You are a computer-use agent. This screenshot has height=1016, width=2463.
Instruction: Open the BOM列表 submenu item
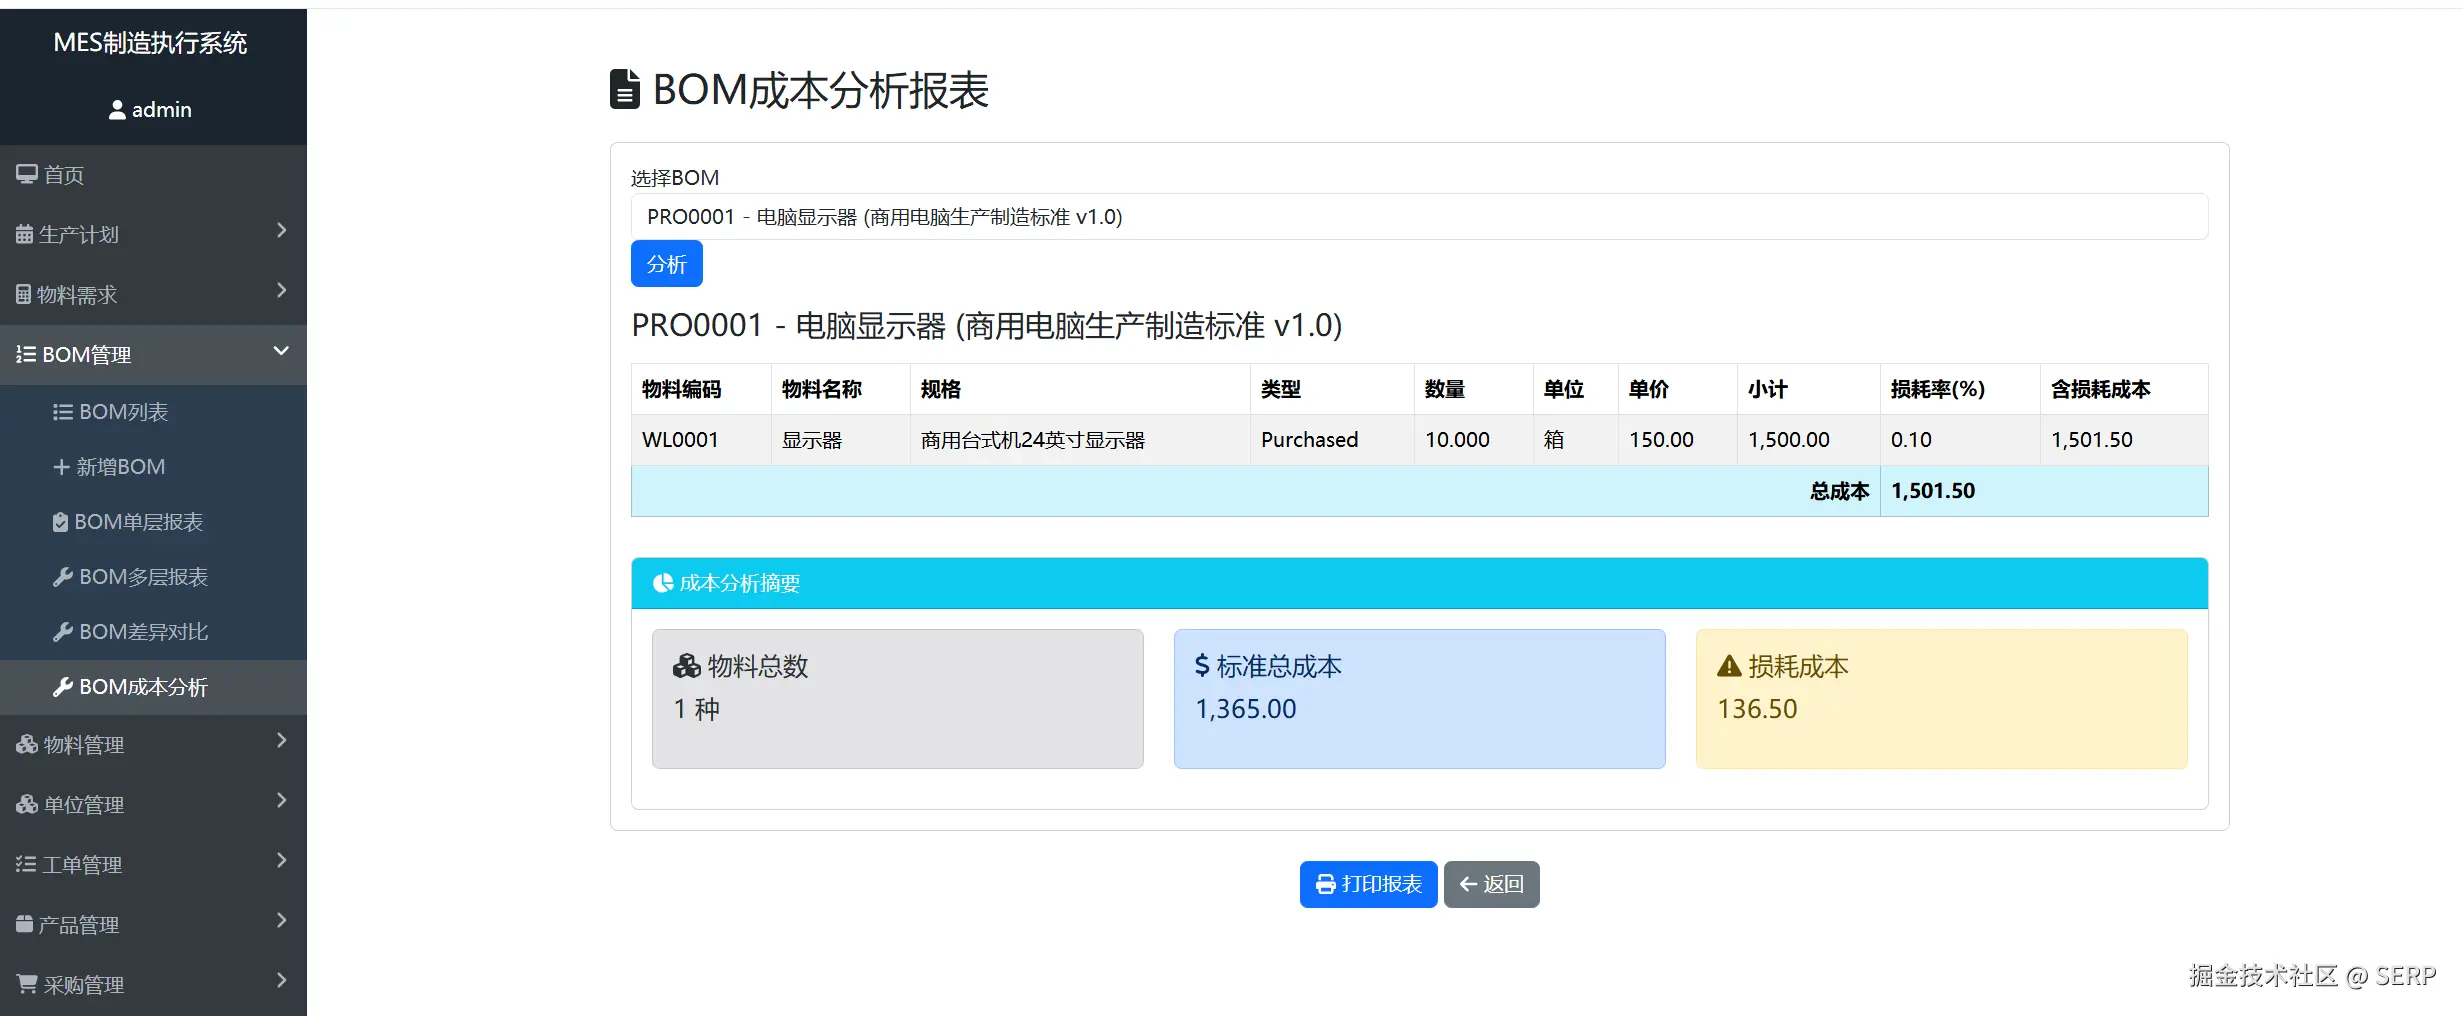(x=153, y=412)
